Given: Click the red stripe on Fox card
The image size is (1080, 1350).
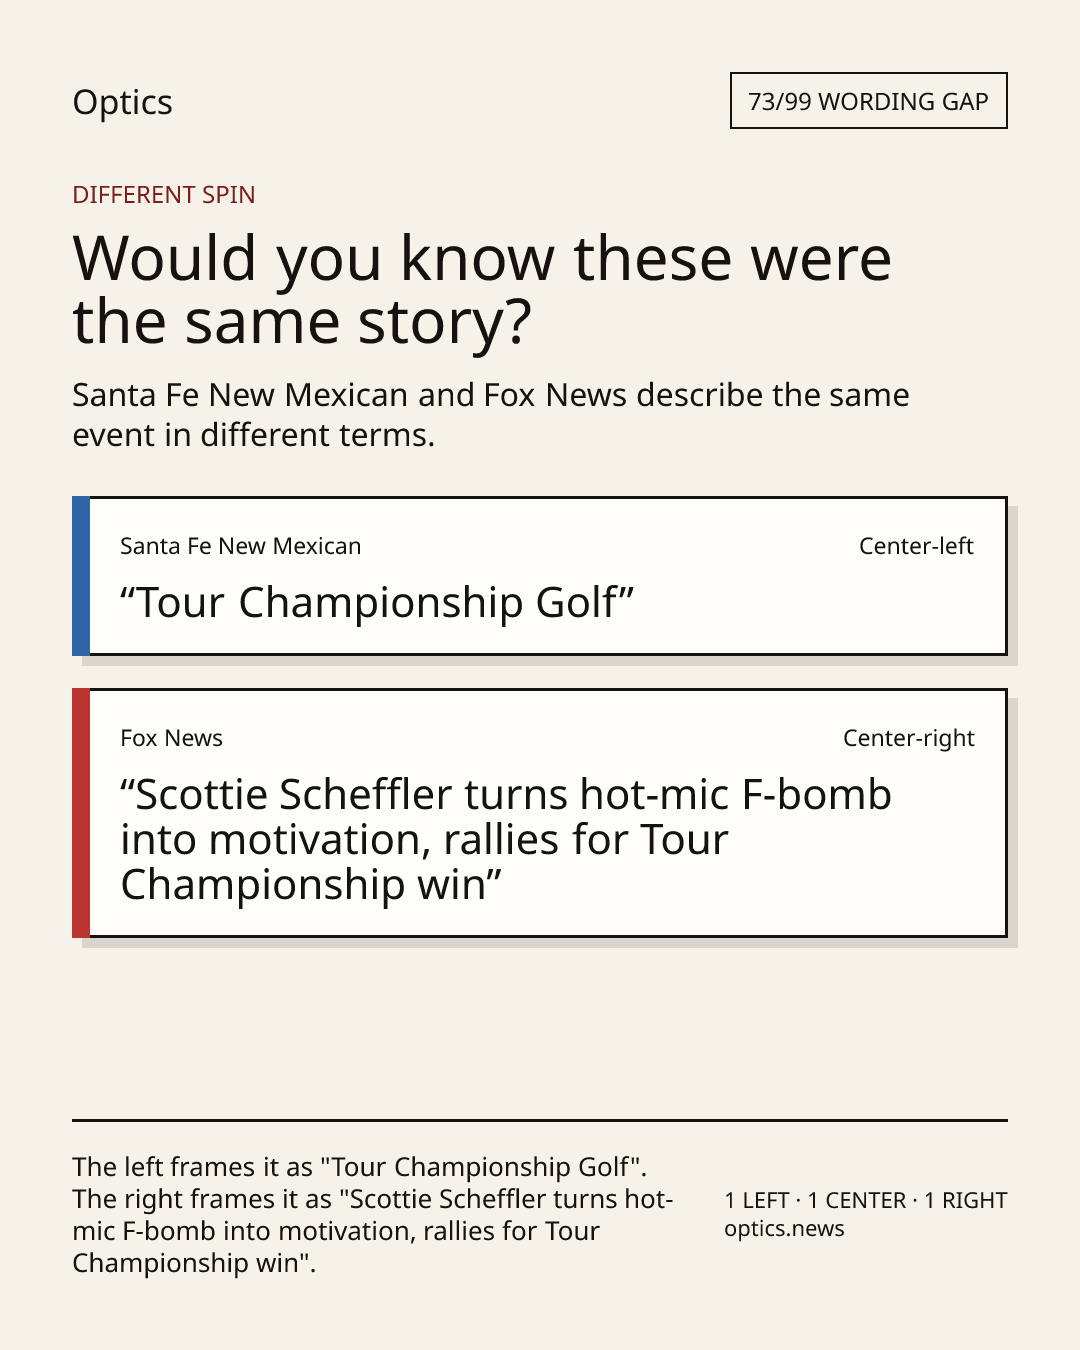Looking at the screenshot, I should pos(81,813).
